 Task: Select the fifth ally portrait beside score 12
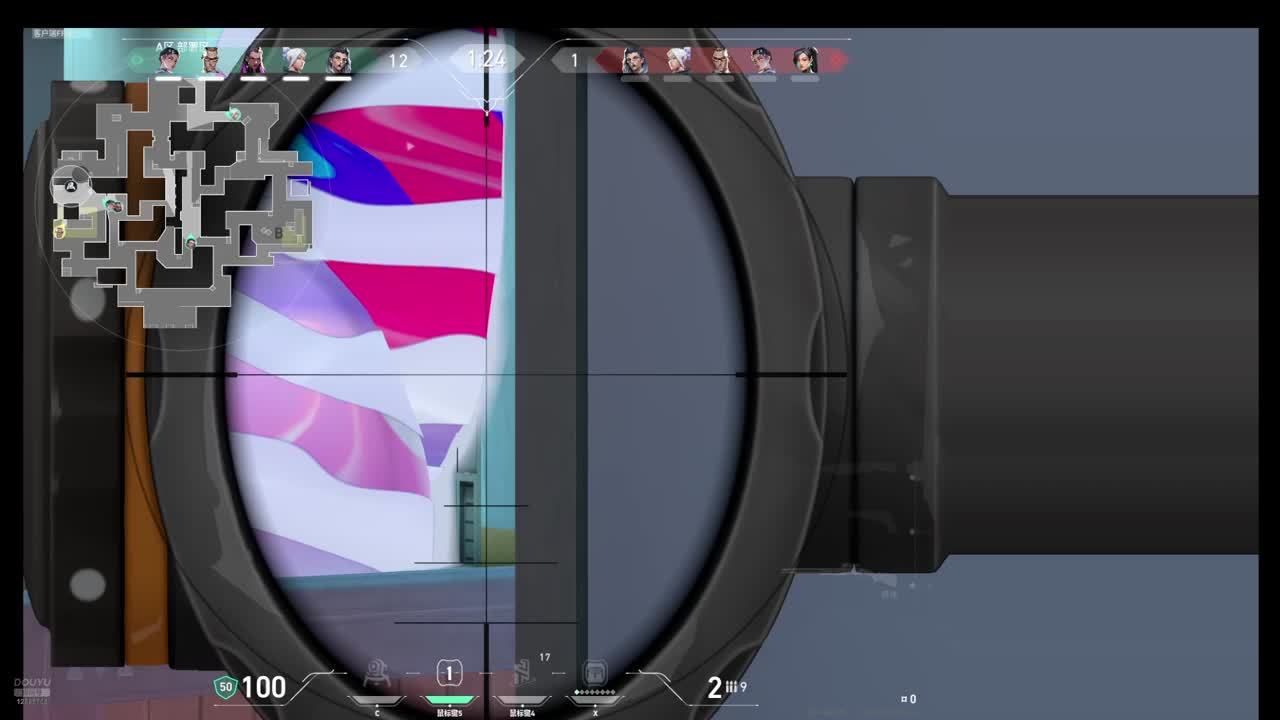point(339,60)
